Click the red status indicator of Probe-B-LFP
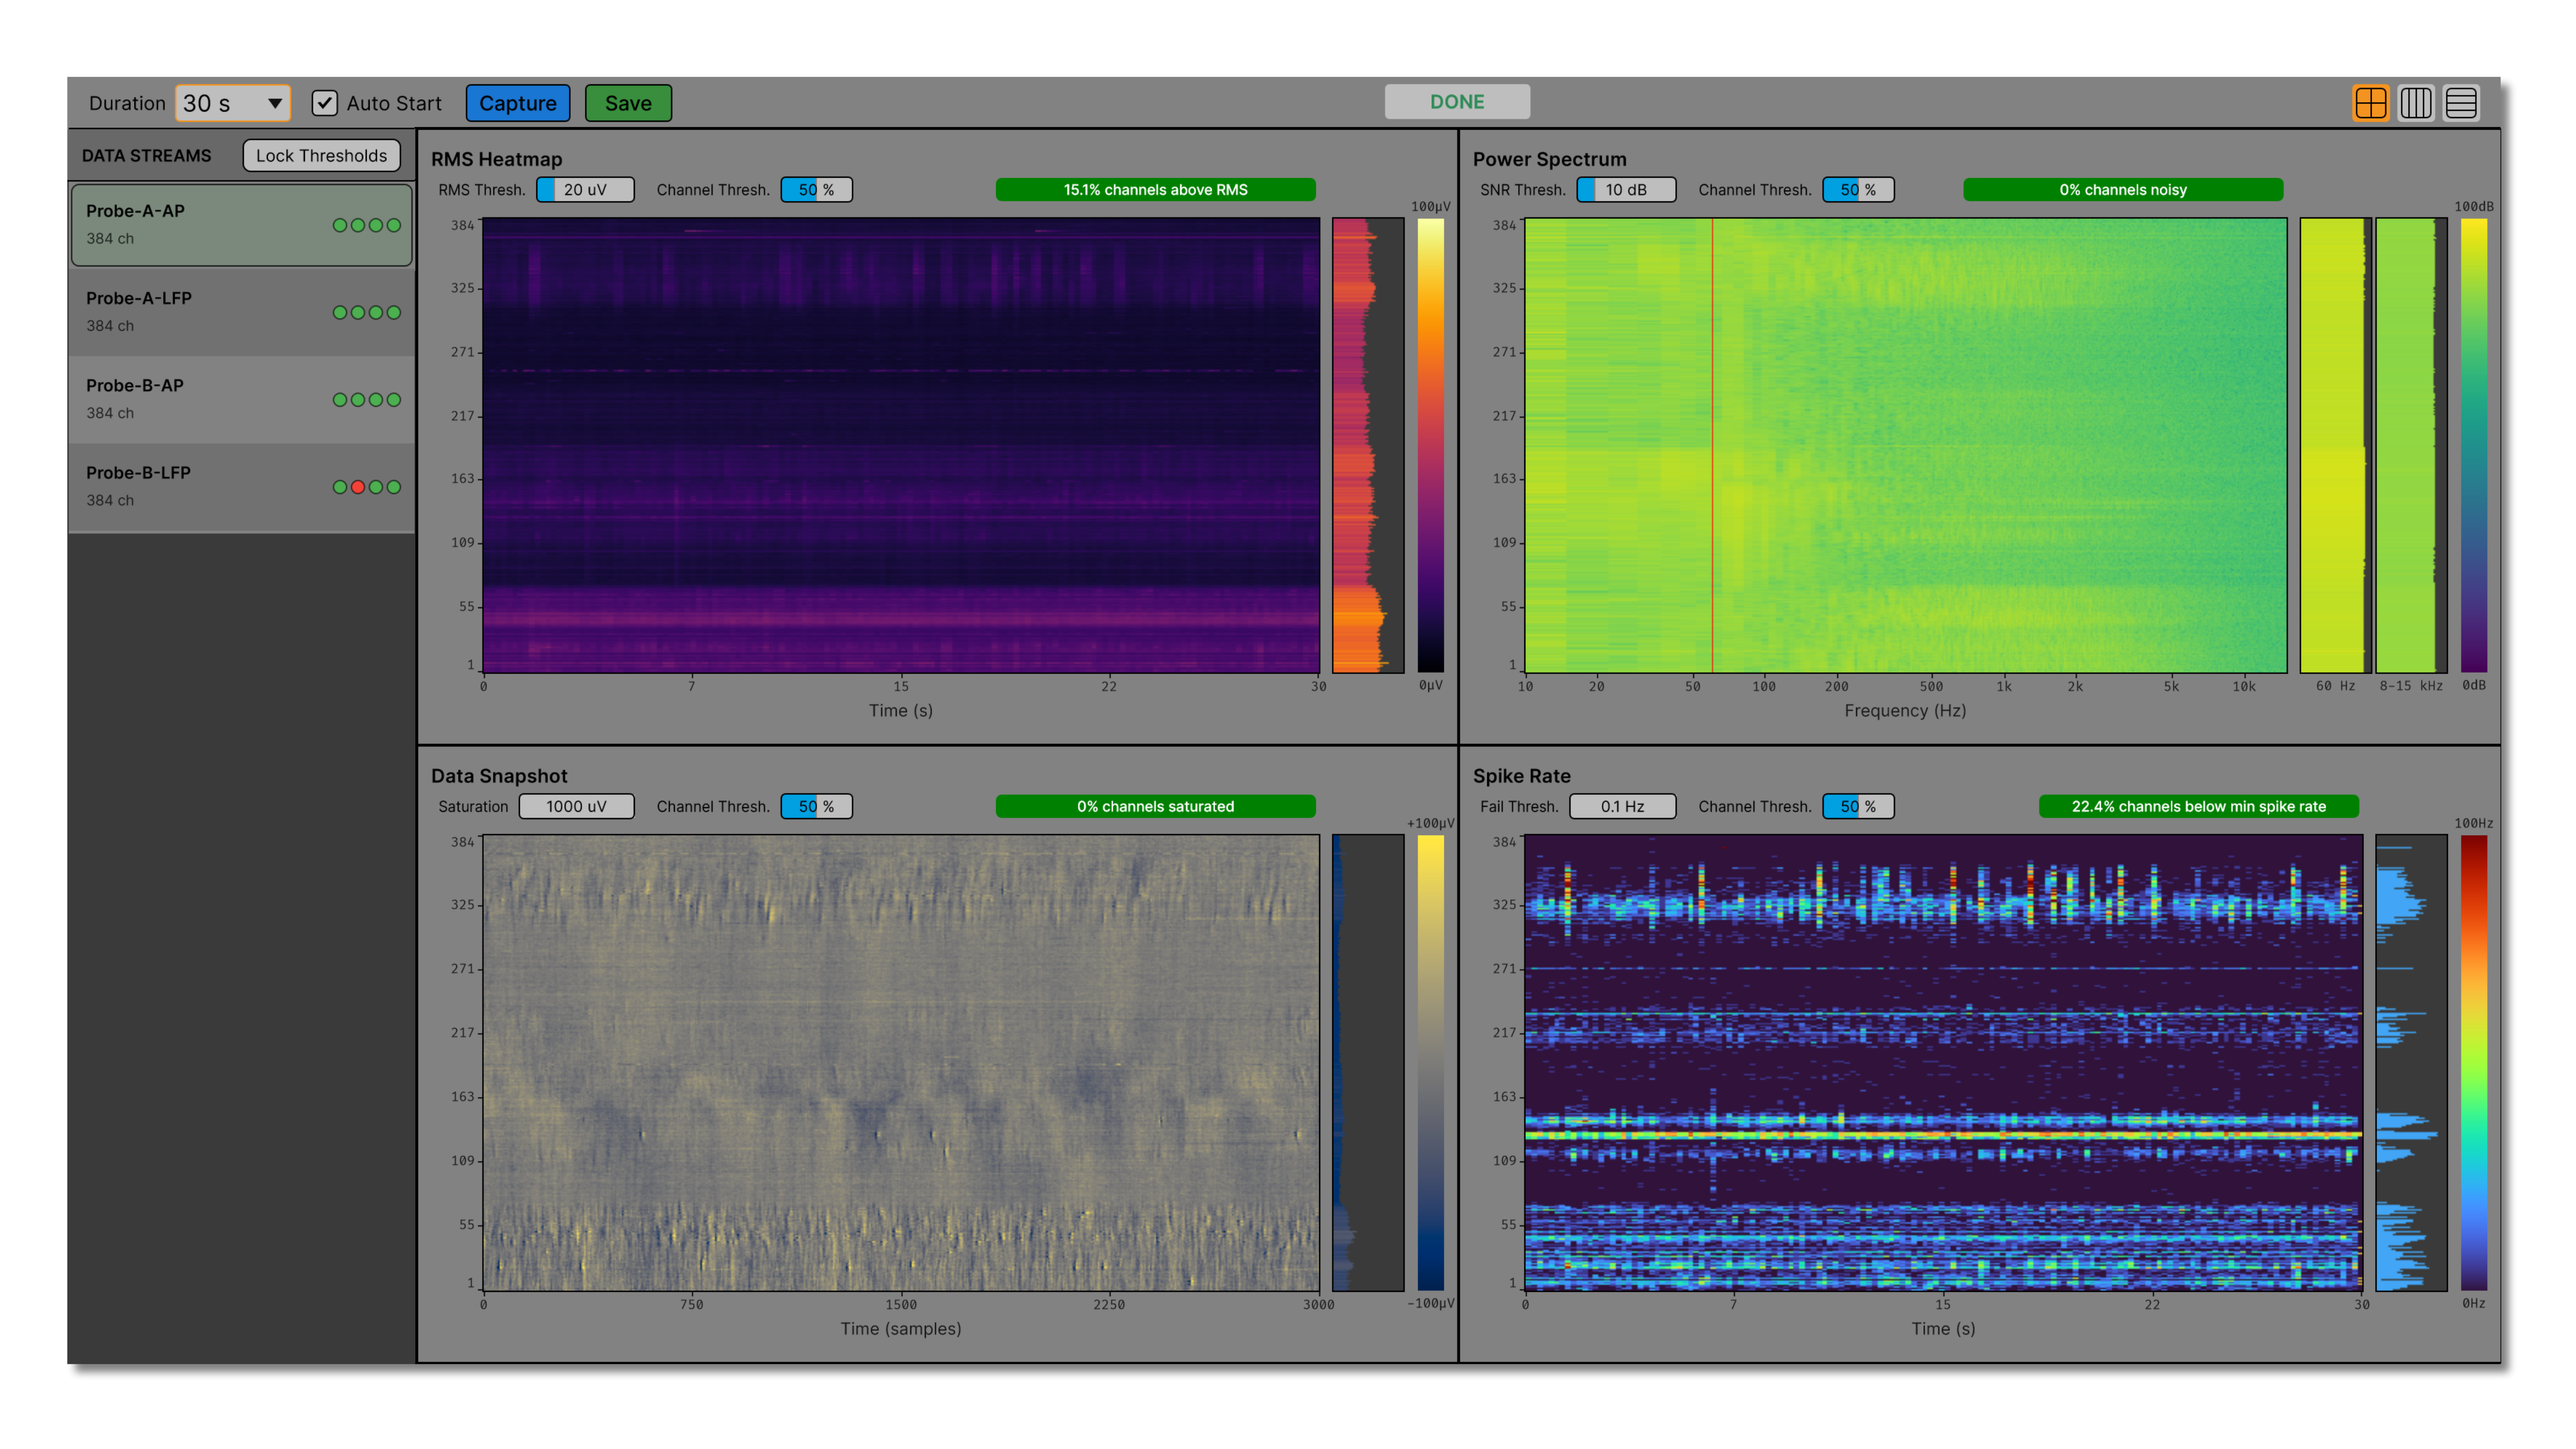 357,487
